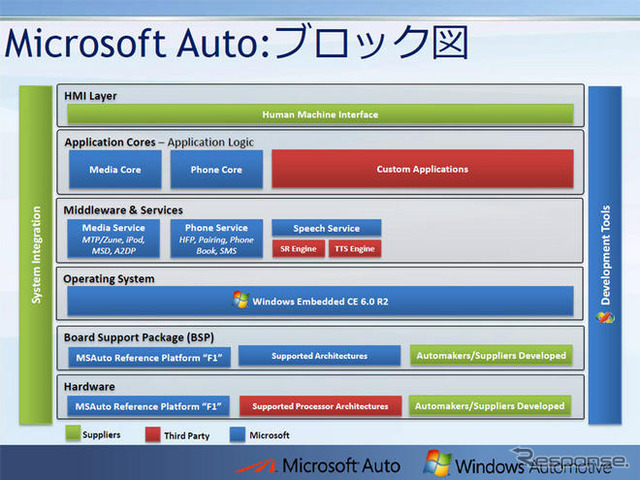
Task: Select the Phone Core block
Action: click(216, 169)
